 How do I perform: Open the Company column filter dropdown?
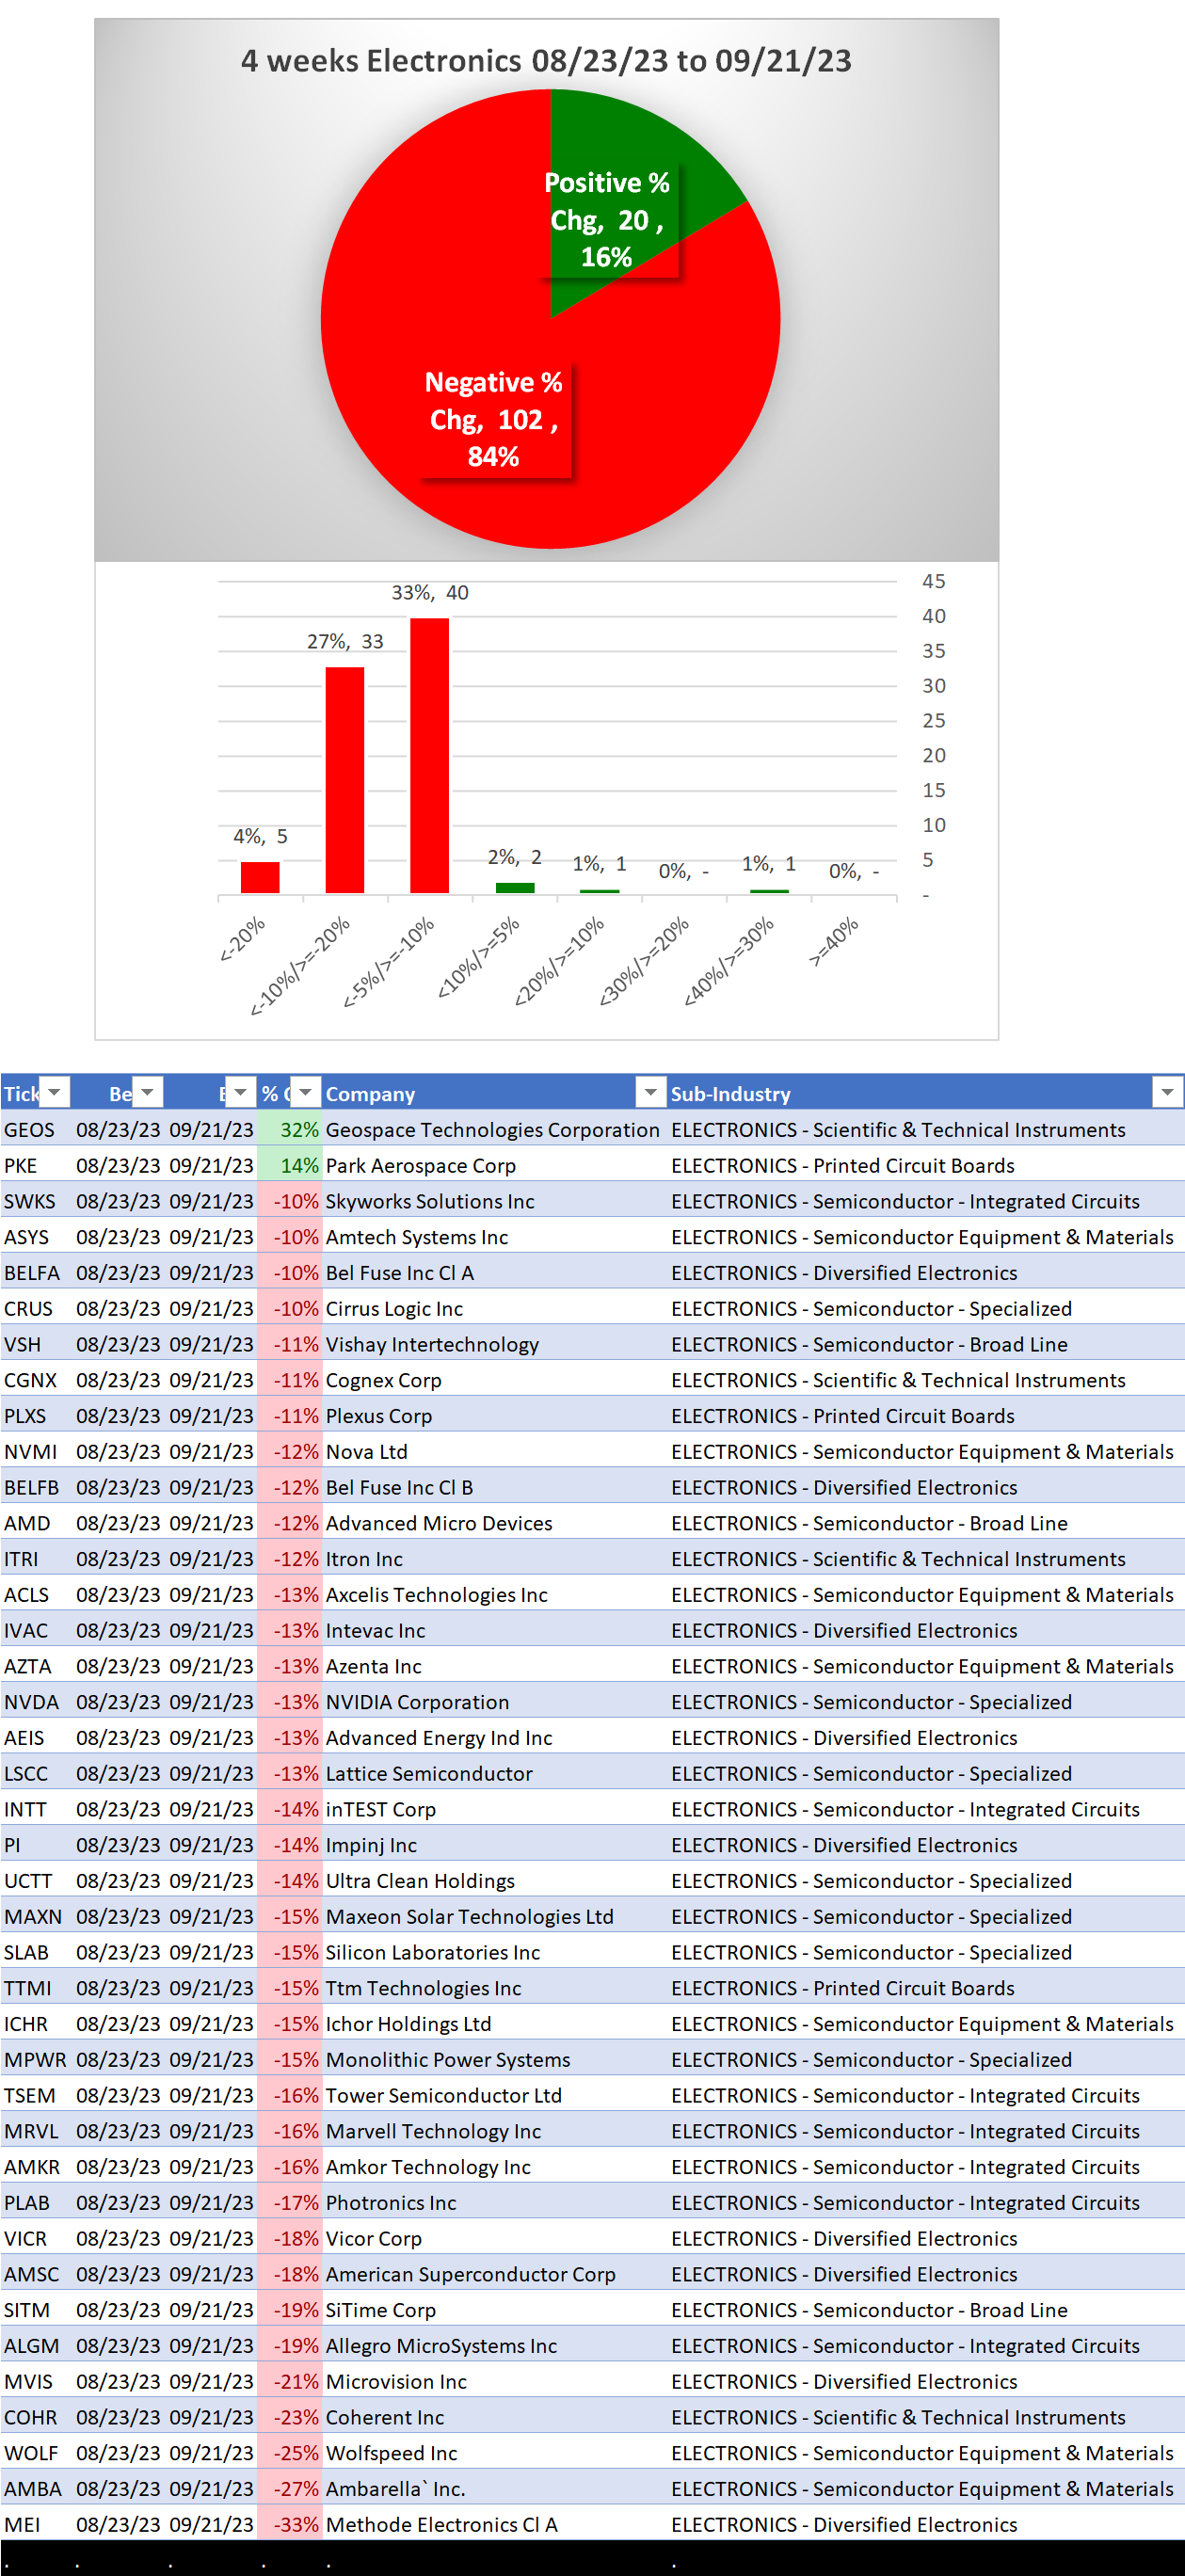pos(651,1092)
